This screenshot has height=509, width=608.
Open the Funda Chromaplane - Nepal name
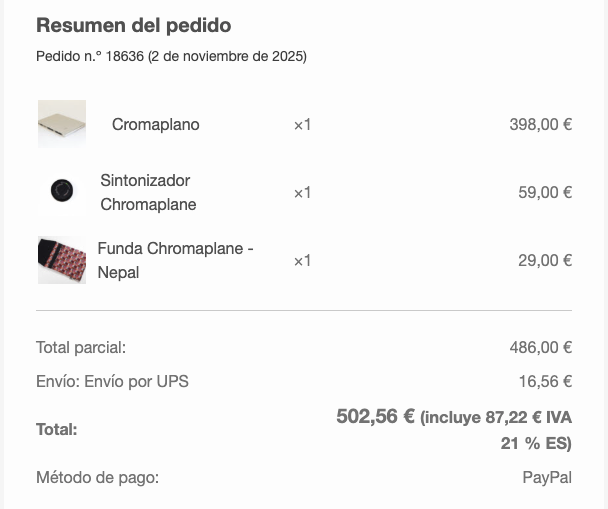(x=175, y=260)
